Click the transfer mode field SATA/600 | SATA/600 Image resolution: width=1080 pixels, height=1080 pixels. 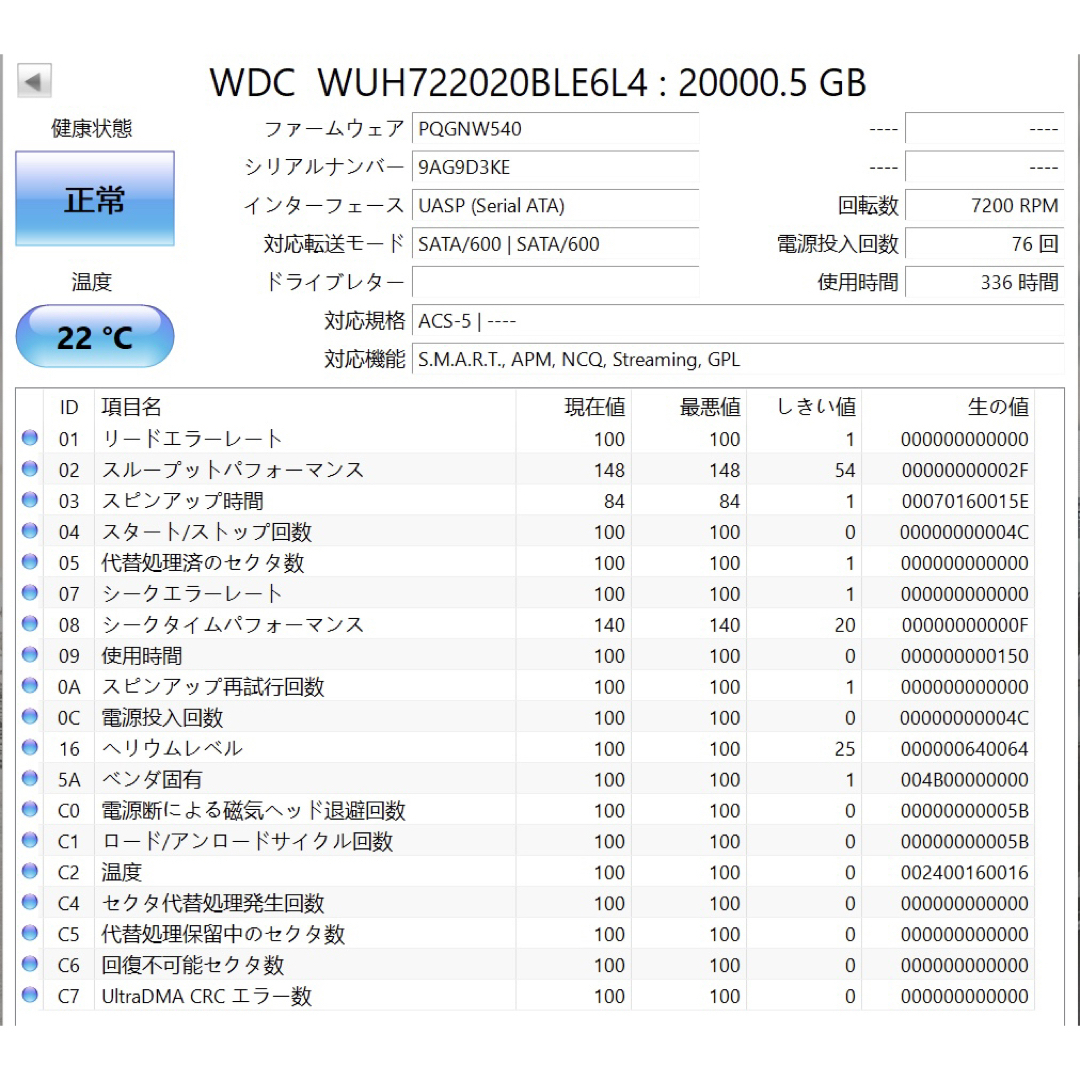point(555,244)
